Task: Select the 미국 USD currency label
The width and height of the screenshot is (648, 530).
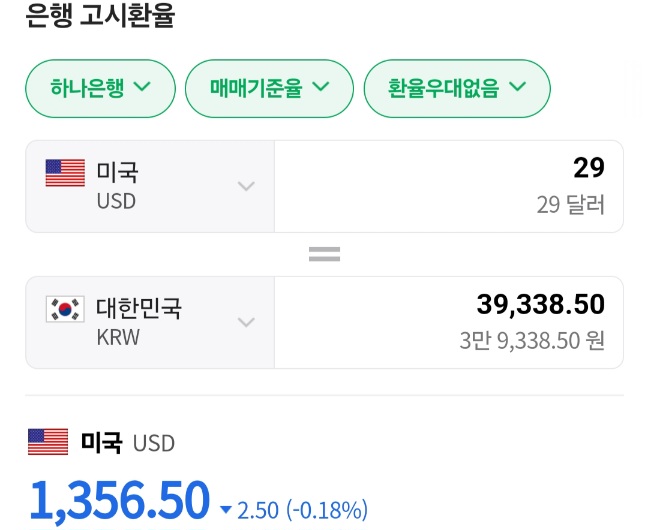Action: coord(117,186)
